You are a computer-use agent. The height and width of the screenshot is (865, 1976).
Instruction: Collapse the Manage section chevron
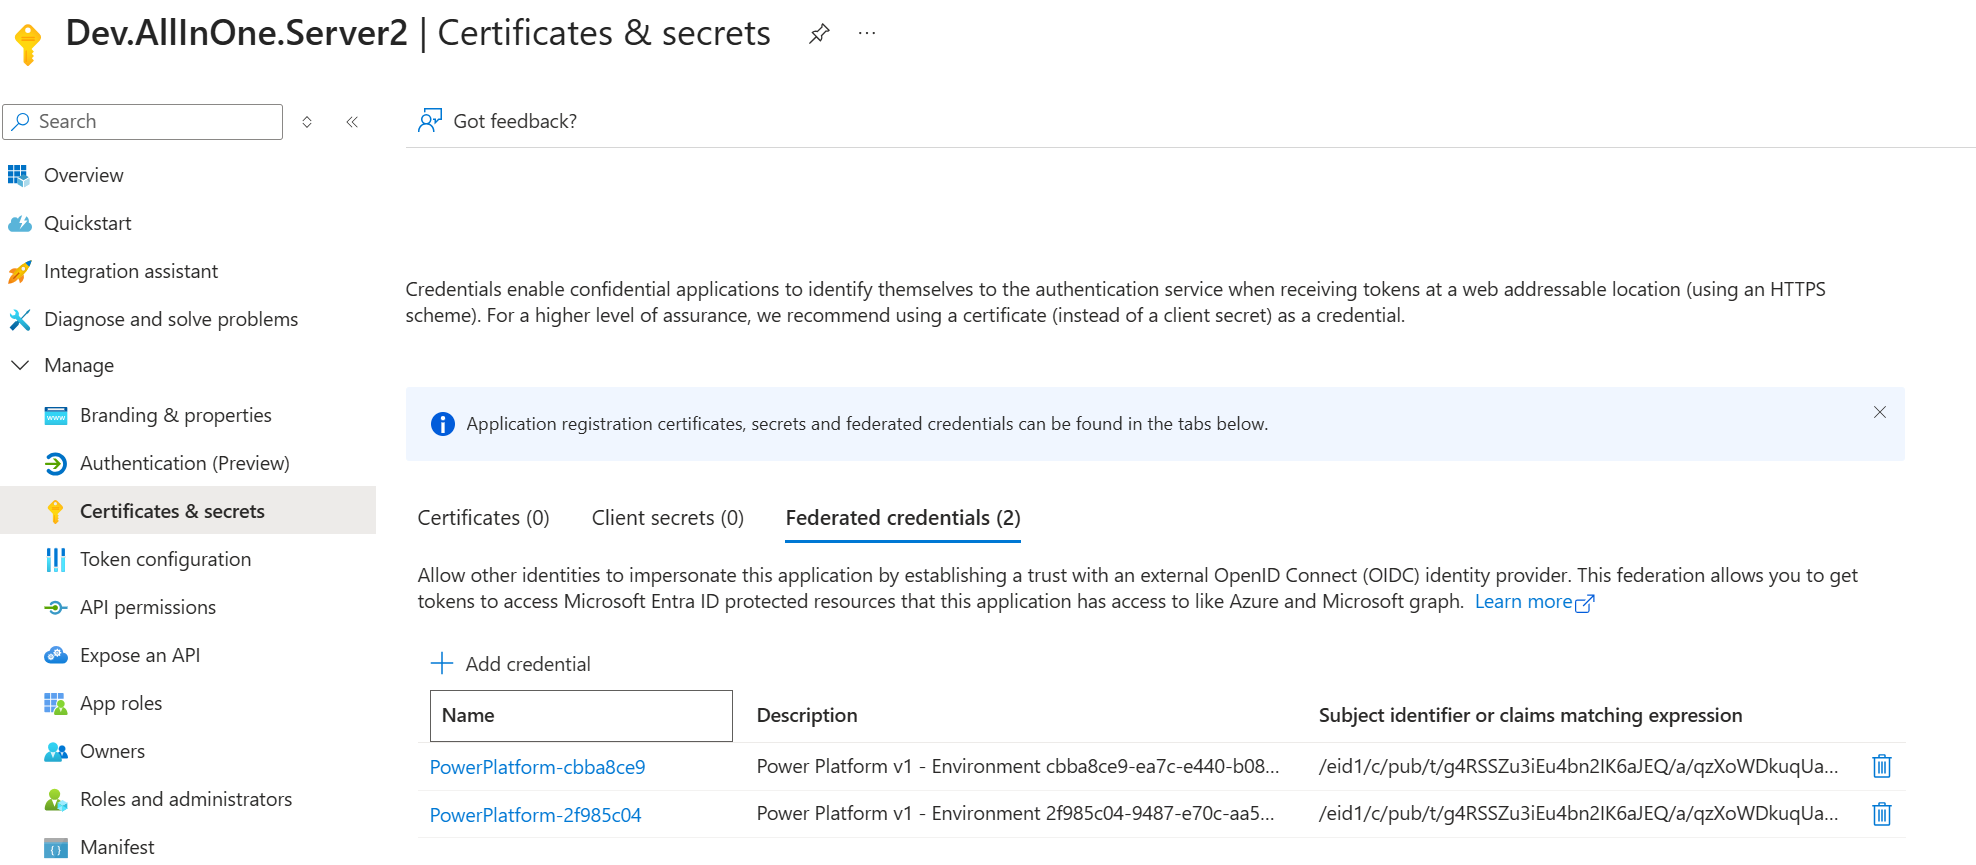point(19,365)
